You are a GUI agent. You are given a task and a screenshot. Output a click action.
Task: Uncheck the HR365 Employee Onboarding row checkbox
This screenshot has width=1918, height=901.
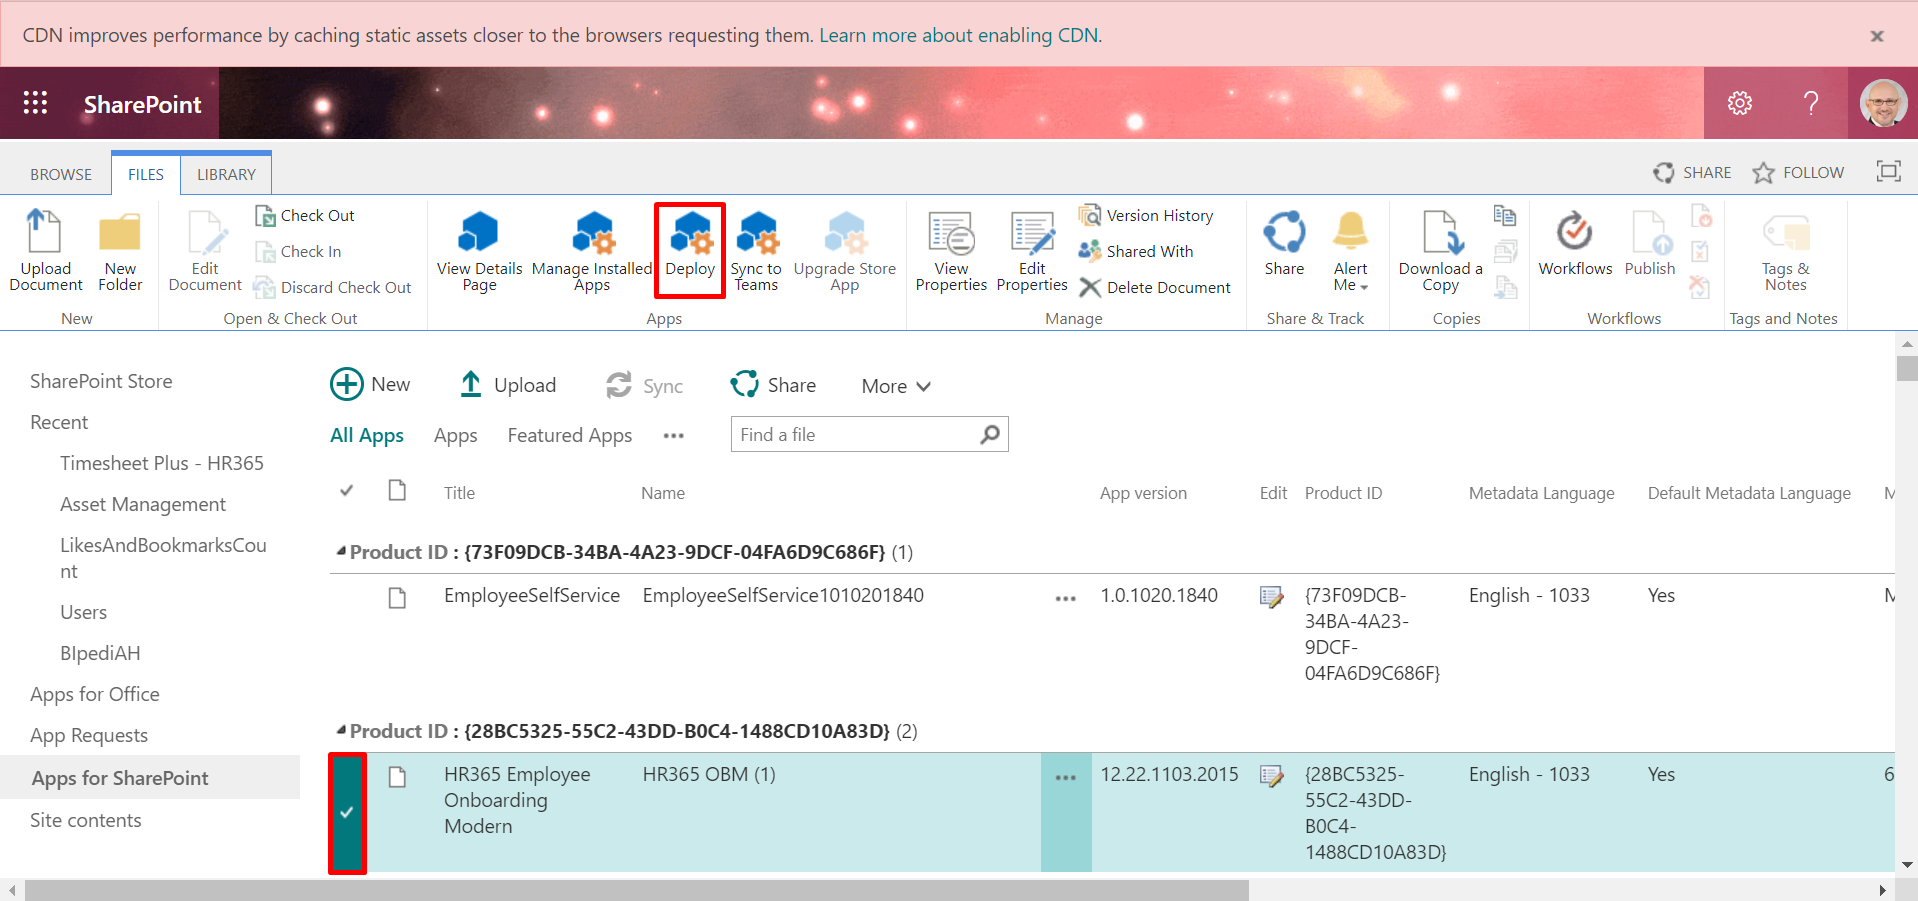pyautogui.click(x=347, y=813)
